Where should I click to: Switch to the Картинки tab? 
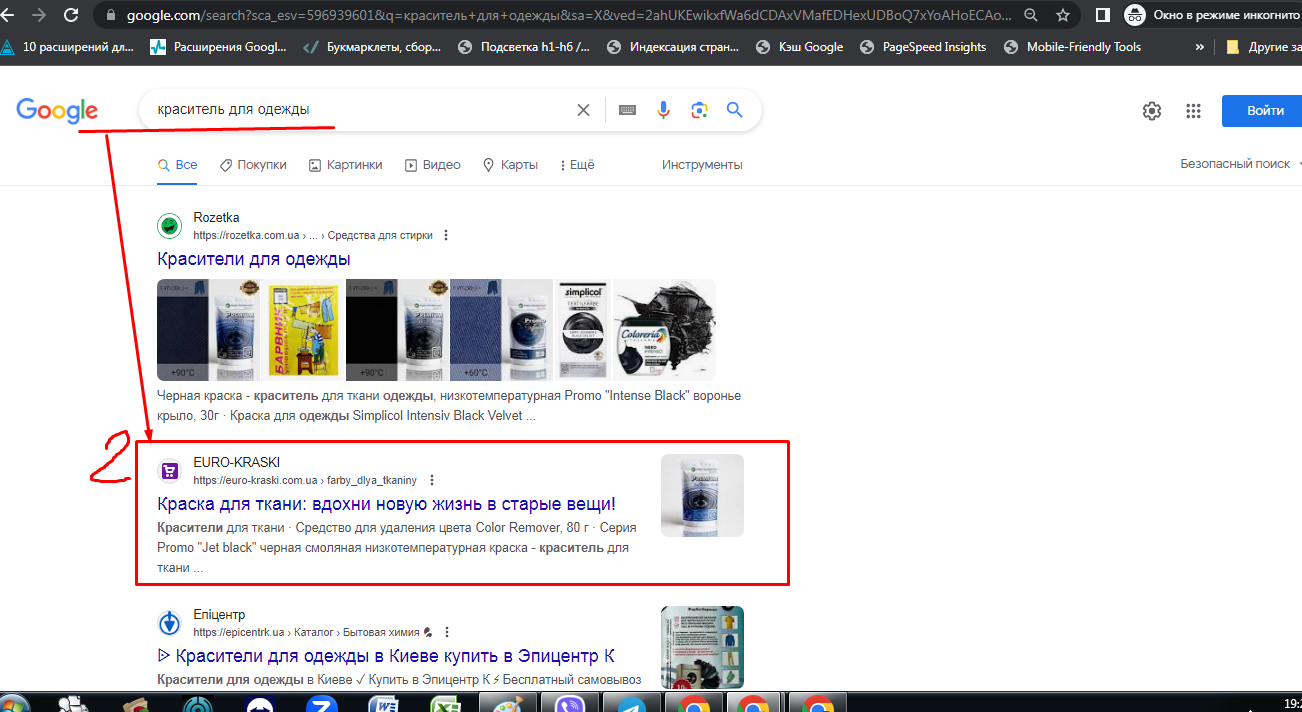[345, 165]
